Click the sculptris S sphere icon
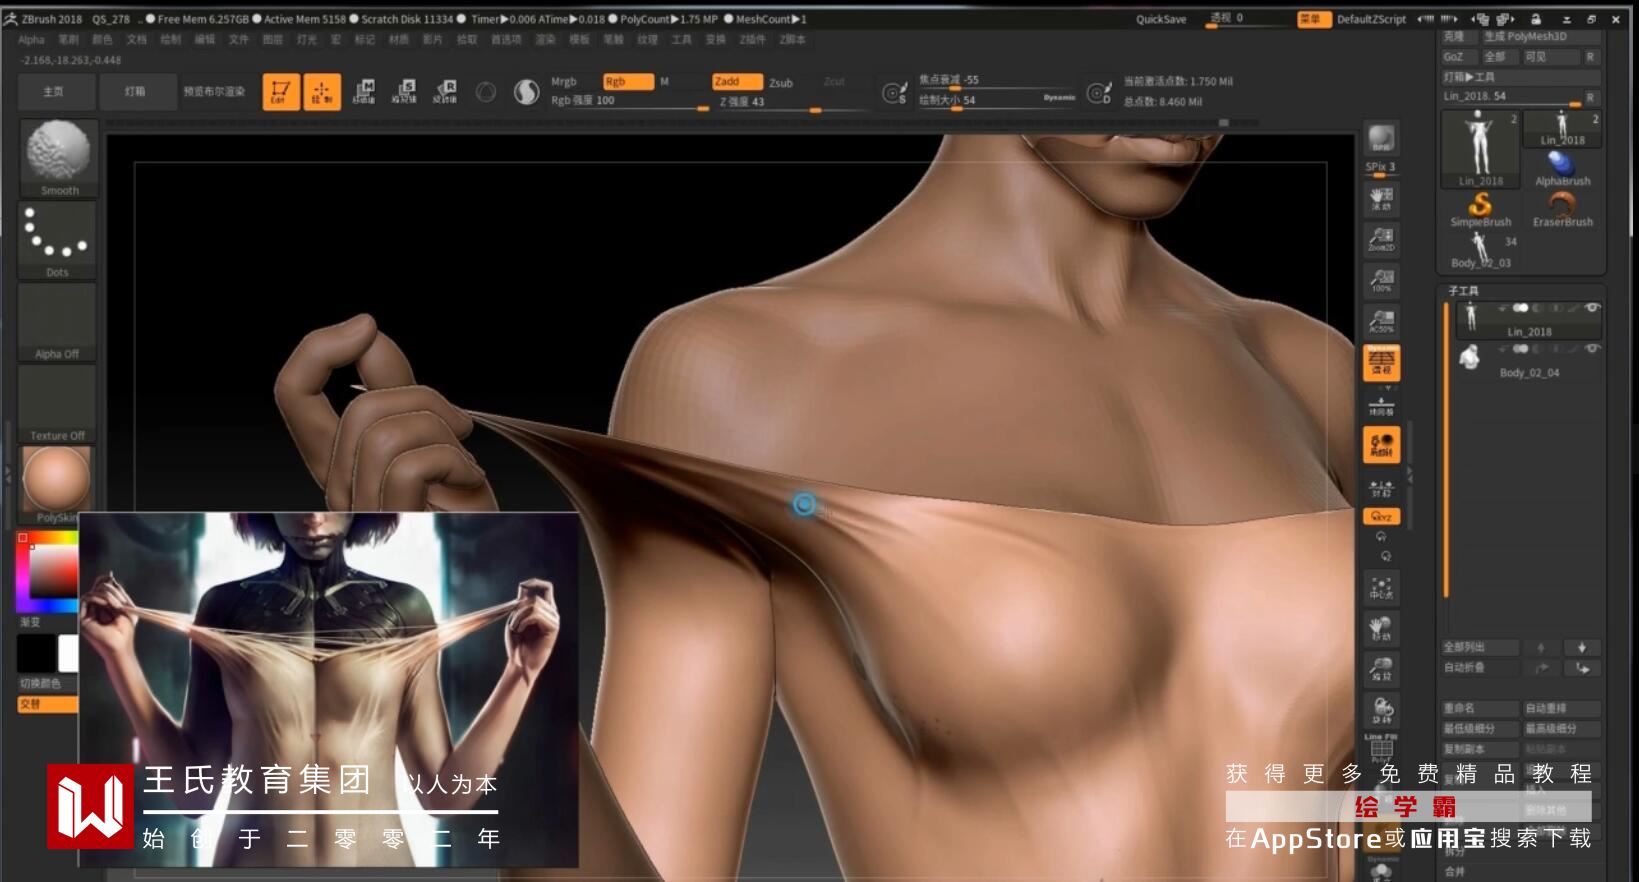The height and width of the screenshot is (882, 1639). click(526, 92)
